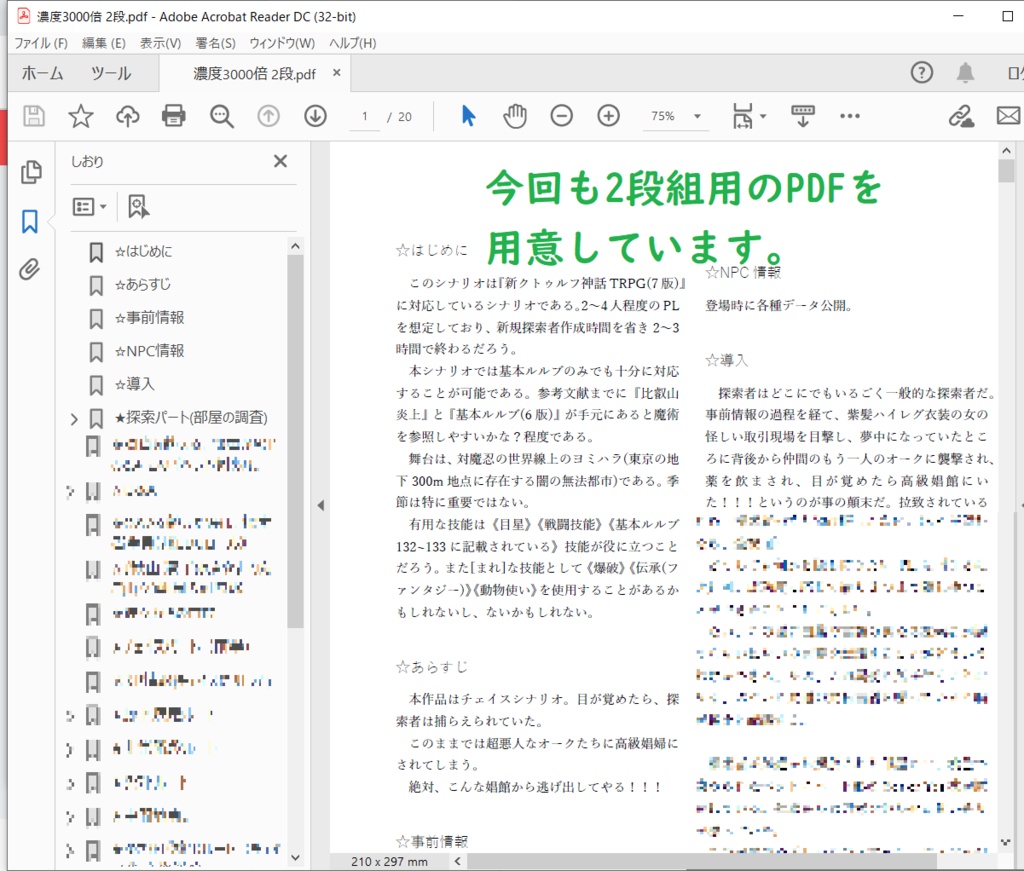Add the file to starred favorites
This screenshot has width=1024, height=871.
pyautogui.click(x=81, y=116)
